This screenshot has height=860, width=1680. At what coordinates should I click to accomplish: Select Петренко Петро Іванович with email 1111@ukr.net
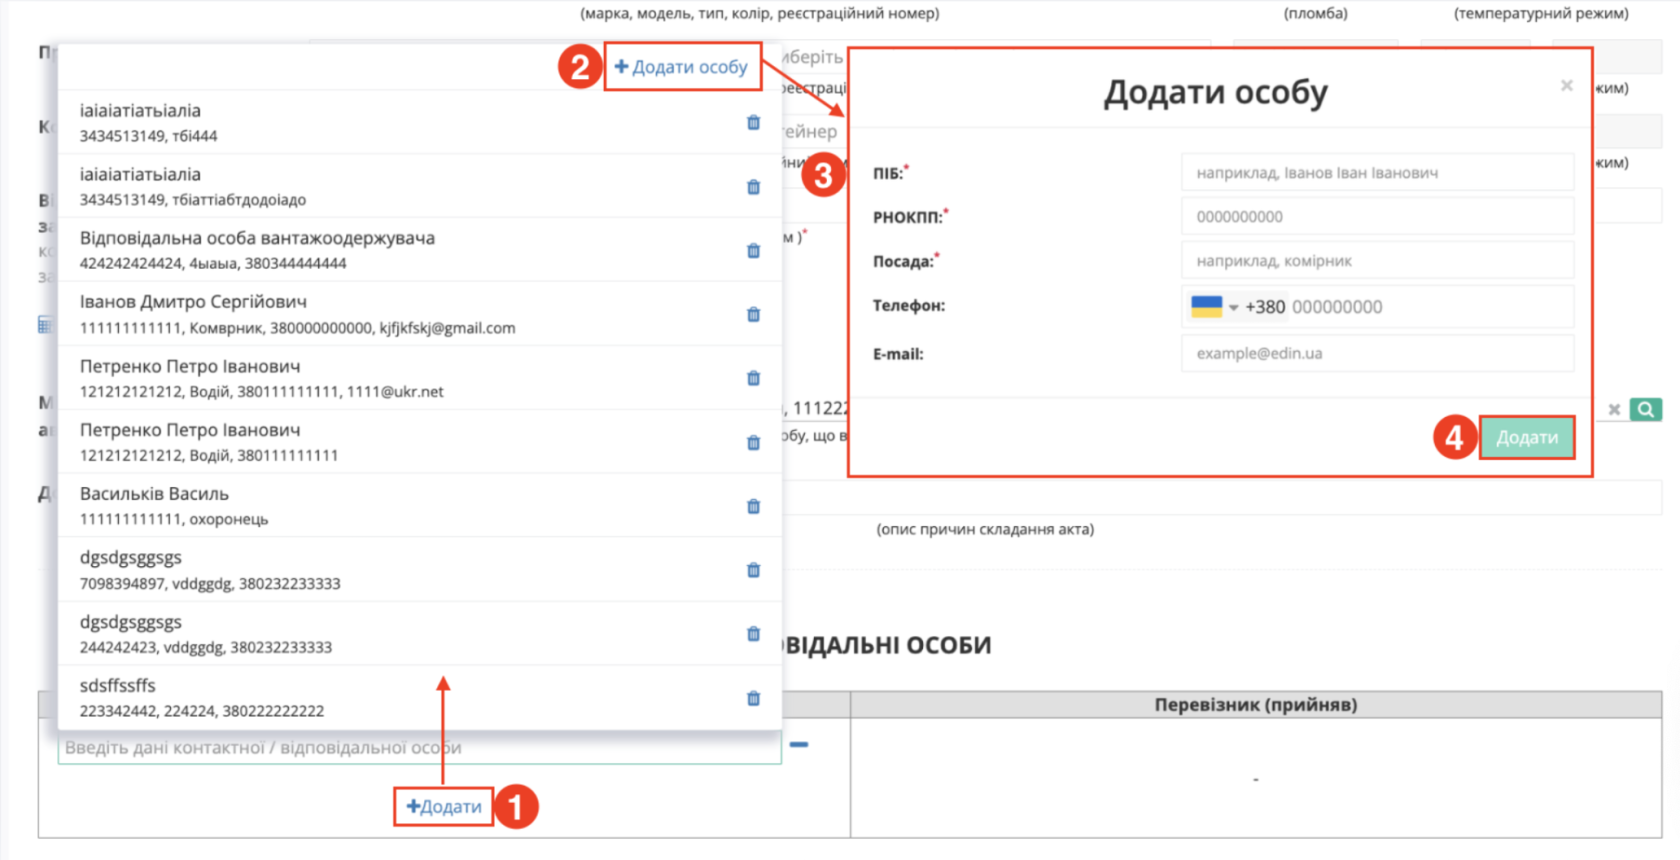coord(420,378)
